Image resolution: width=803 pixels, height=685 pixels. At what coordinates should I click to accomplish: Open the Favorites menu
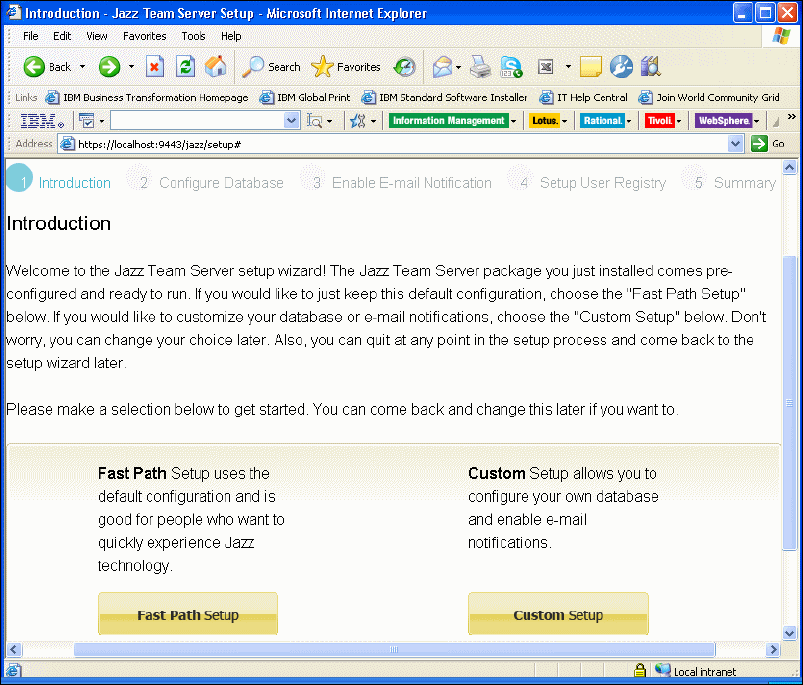click(144, 36)
